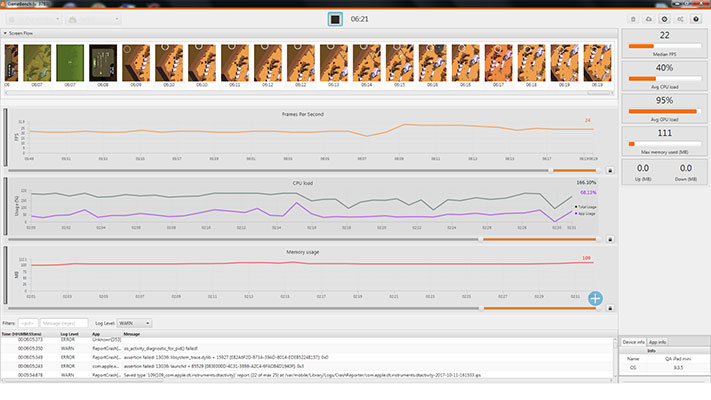Open the Log Level WARN dropdown
This screenshot has width=711, height=400.
point(134,323)
